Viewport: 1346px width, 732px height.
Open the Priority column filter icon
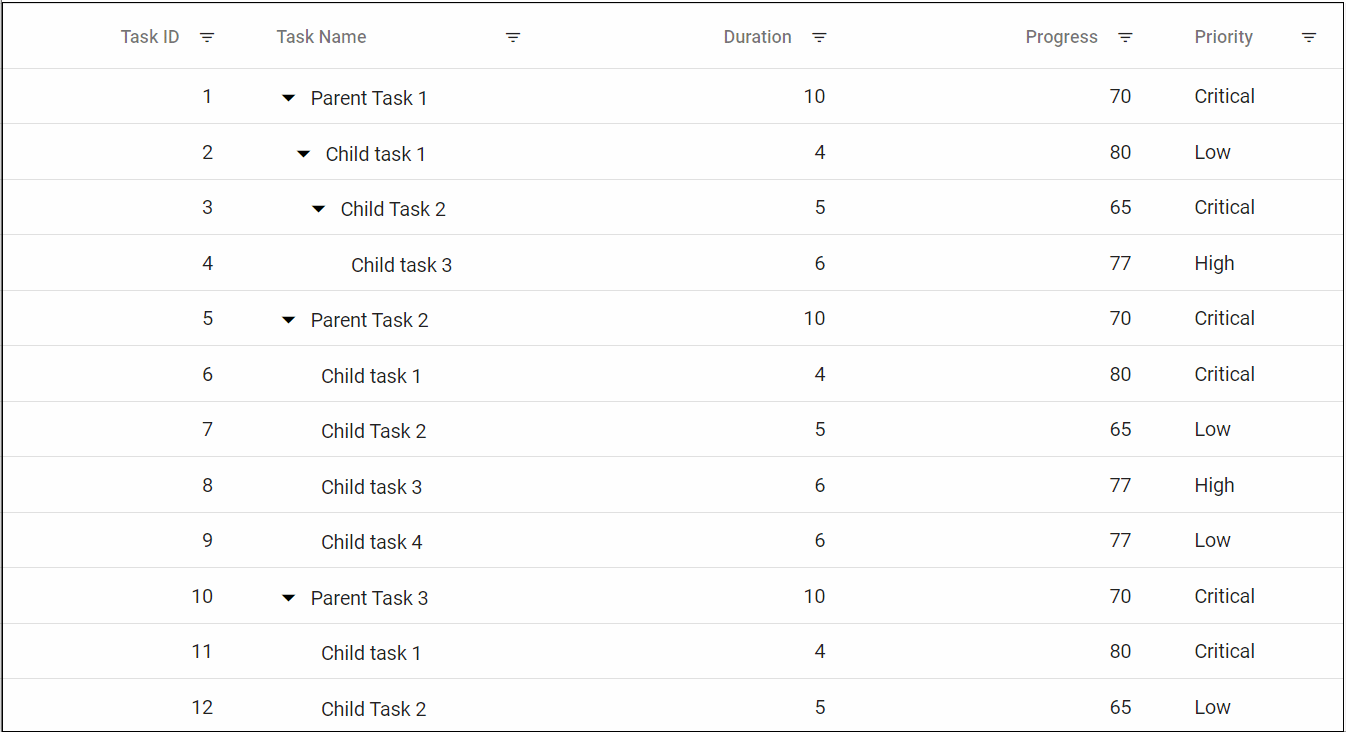1309,37
